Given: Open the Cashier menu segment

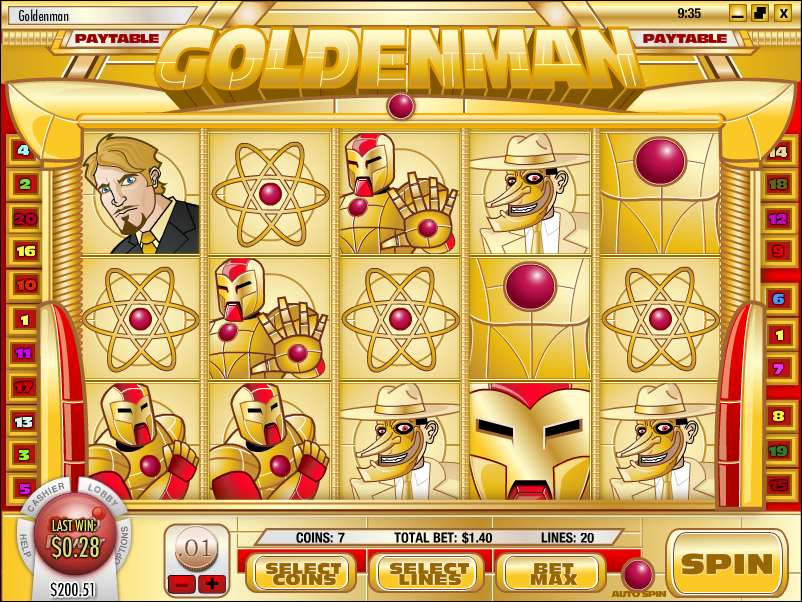Looking at the screenshot, I should click(47, 495).
